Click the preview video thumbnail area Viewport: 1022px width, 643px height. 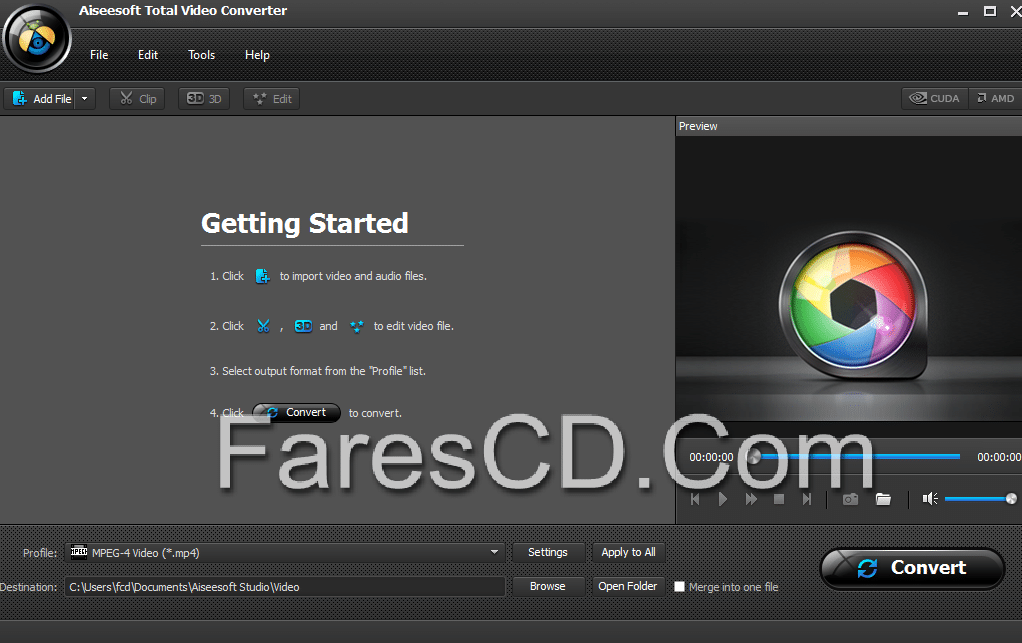click(849, 278)
